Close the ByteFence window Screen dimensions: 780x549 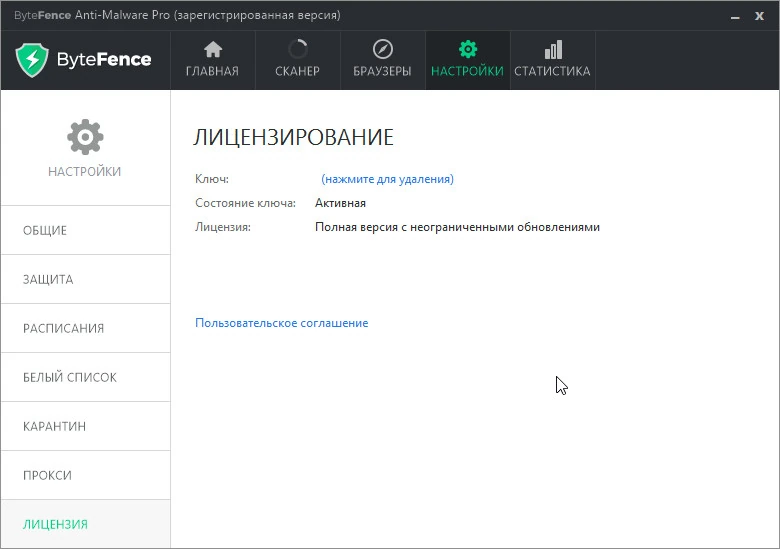pos(759,16)
